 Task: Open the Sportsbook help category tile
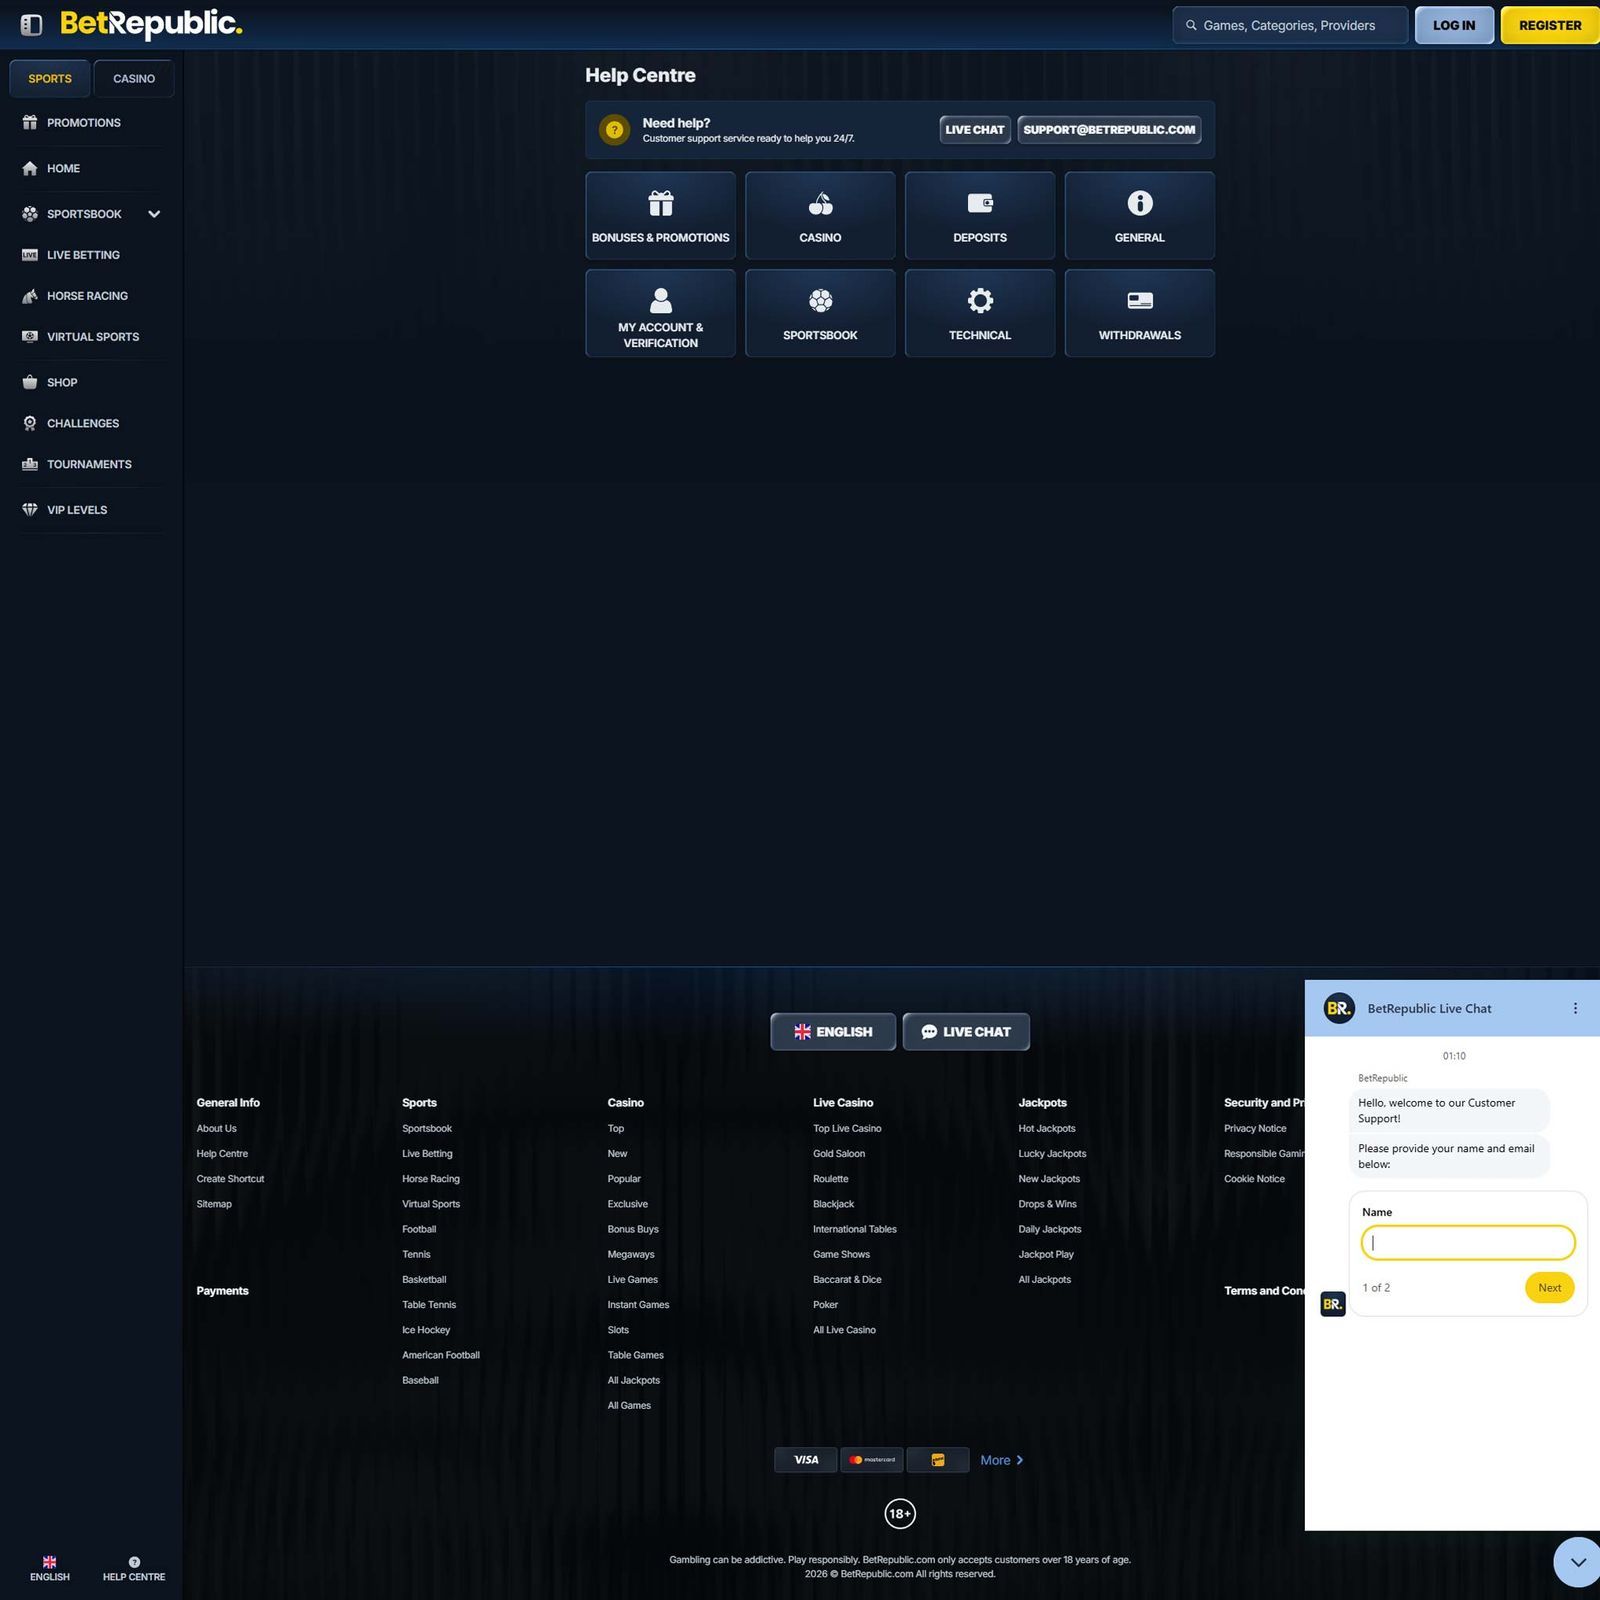820,313
